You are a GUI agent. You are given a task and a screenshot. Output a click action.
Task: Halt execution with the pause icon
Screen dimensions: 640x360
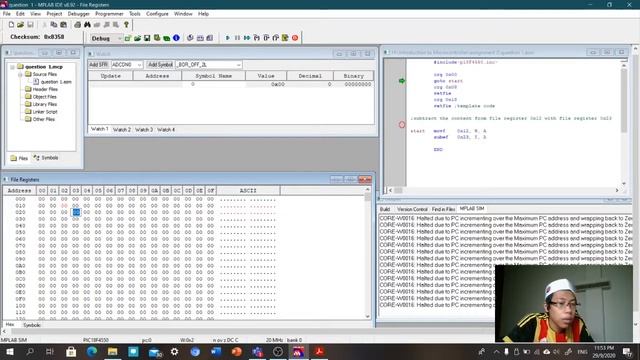coord(237,38)
